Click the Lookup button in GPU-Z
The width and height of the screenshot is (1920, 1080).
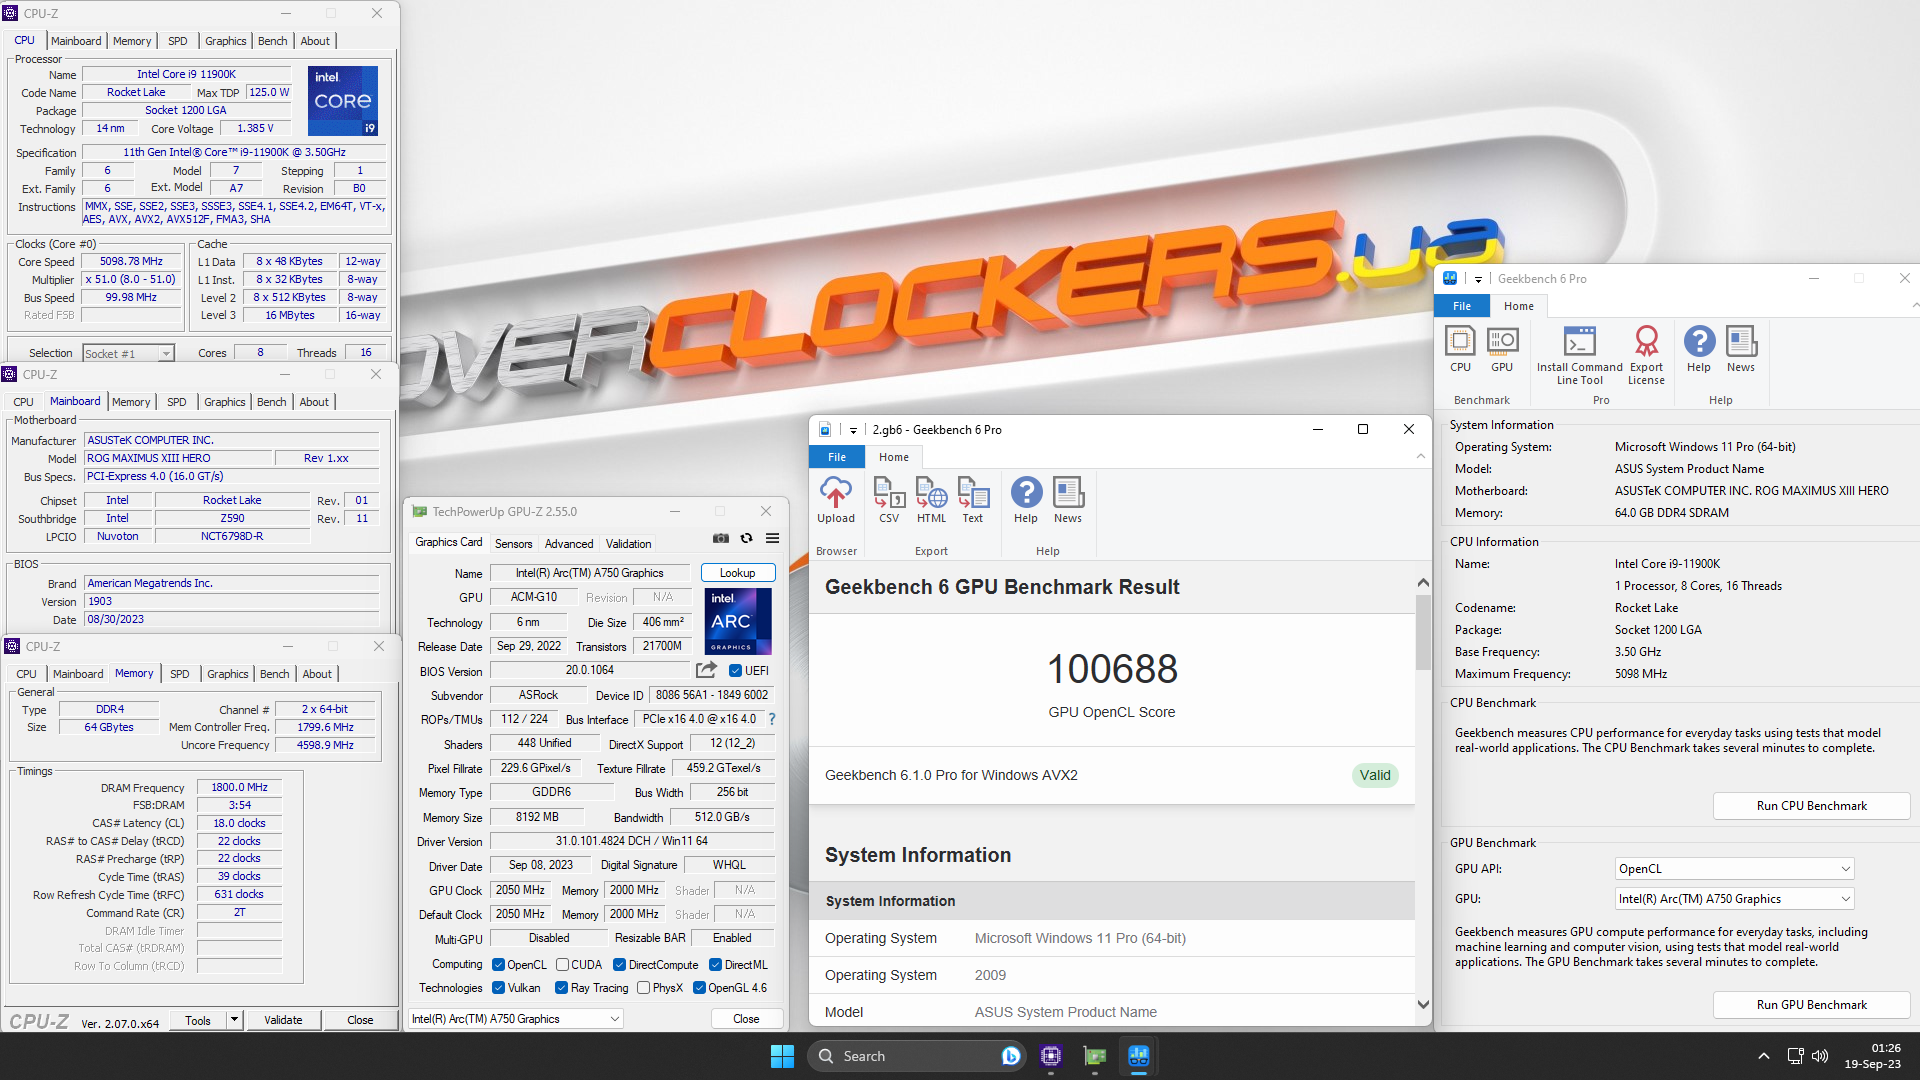[737, 572]
